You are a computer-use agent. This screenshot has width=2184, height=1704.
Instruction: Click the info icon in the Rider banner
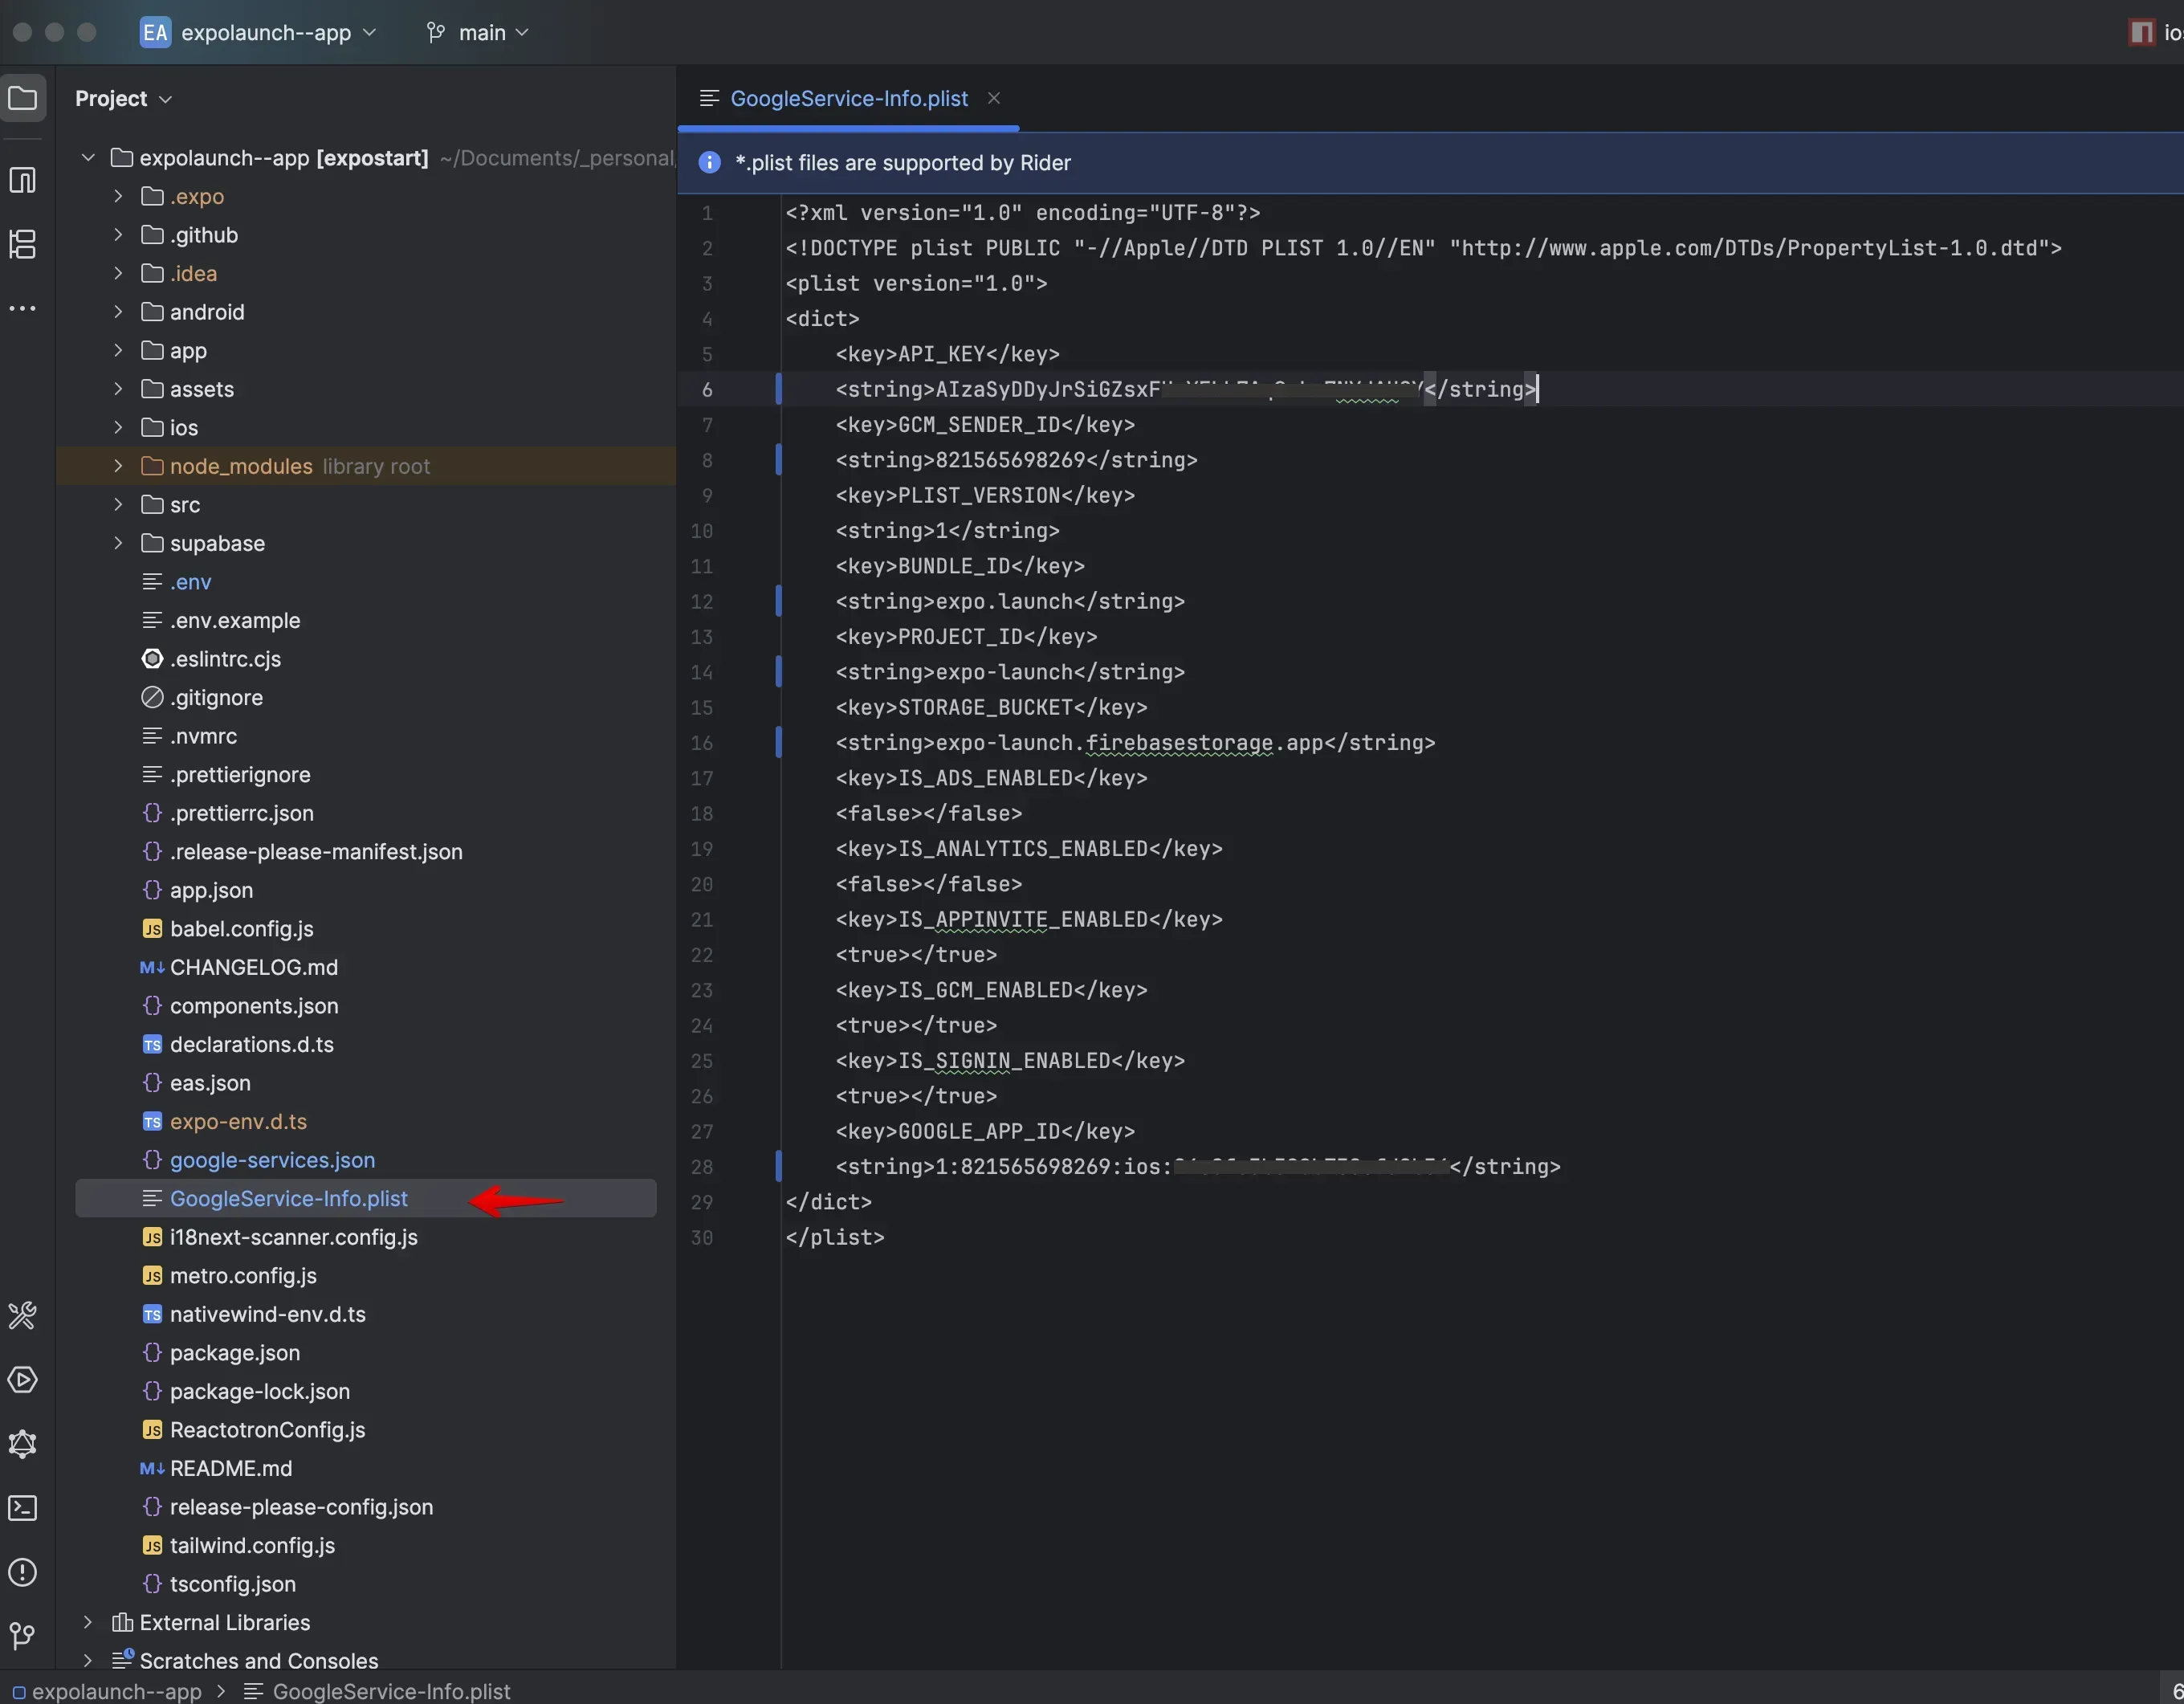(709, 162)
